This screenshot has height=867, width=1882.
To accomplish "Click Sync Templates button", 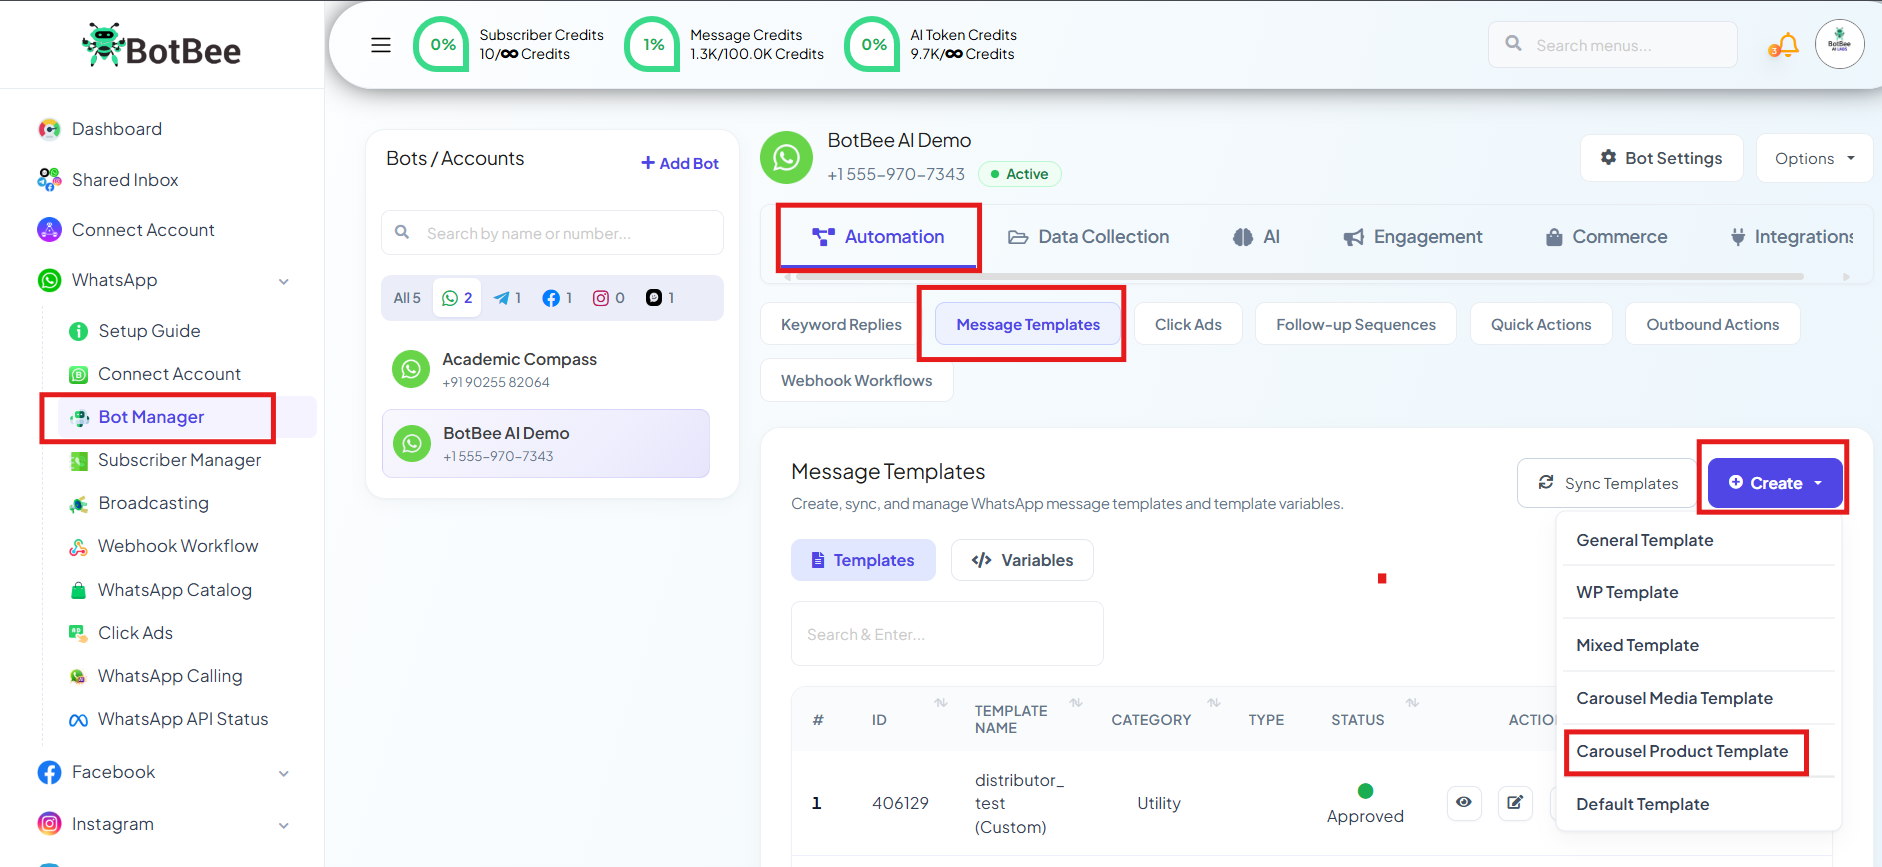I will pyautogui.click(x=1607, y=483).
